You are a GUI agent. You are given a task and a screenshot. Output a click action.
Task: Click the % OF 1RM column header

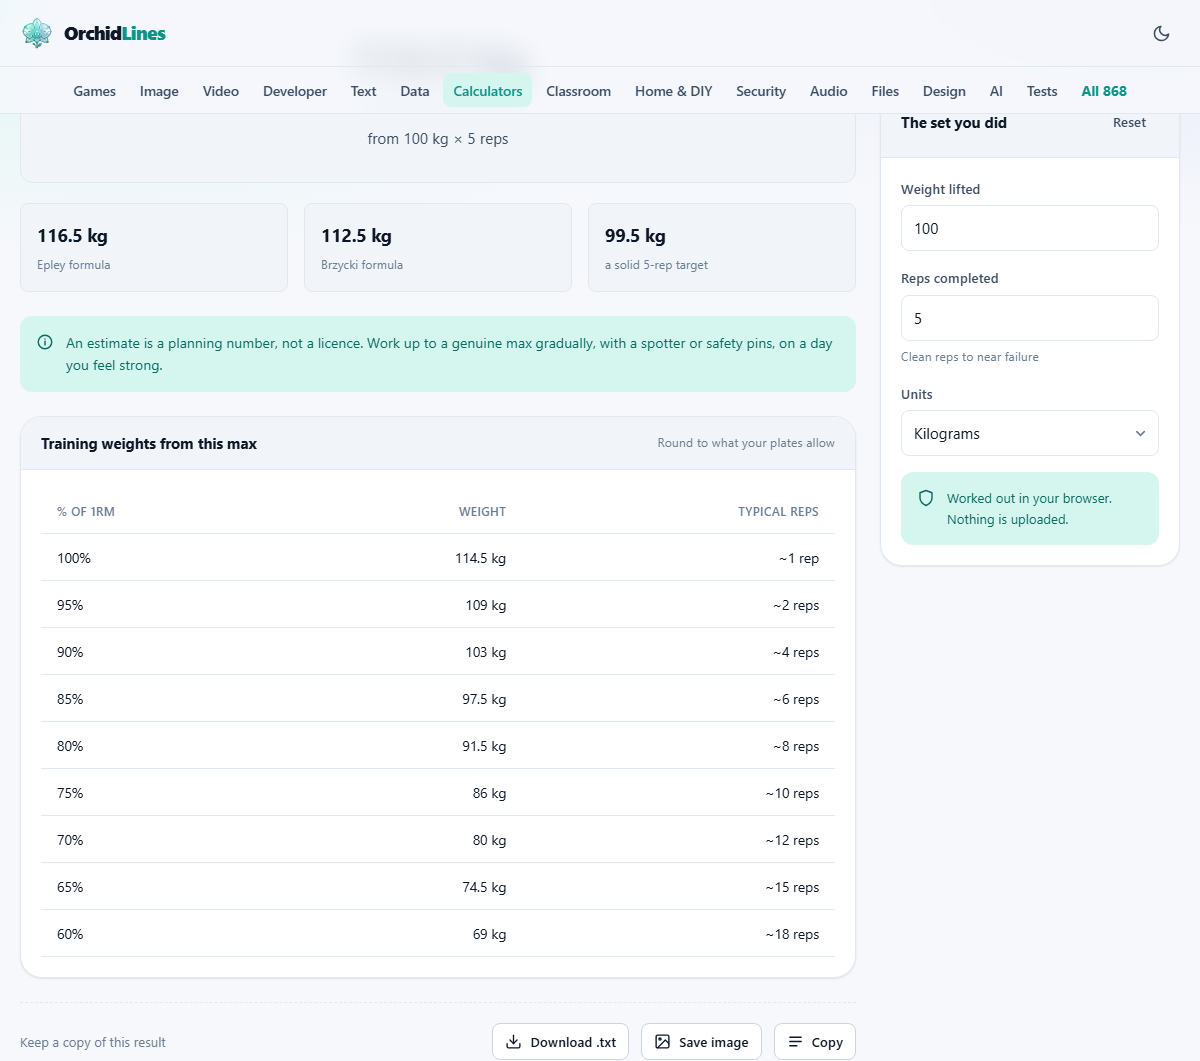pos(86,511)
